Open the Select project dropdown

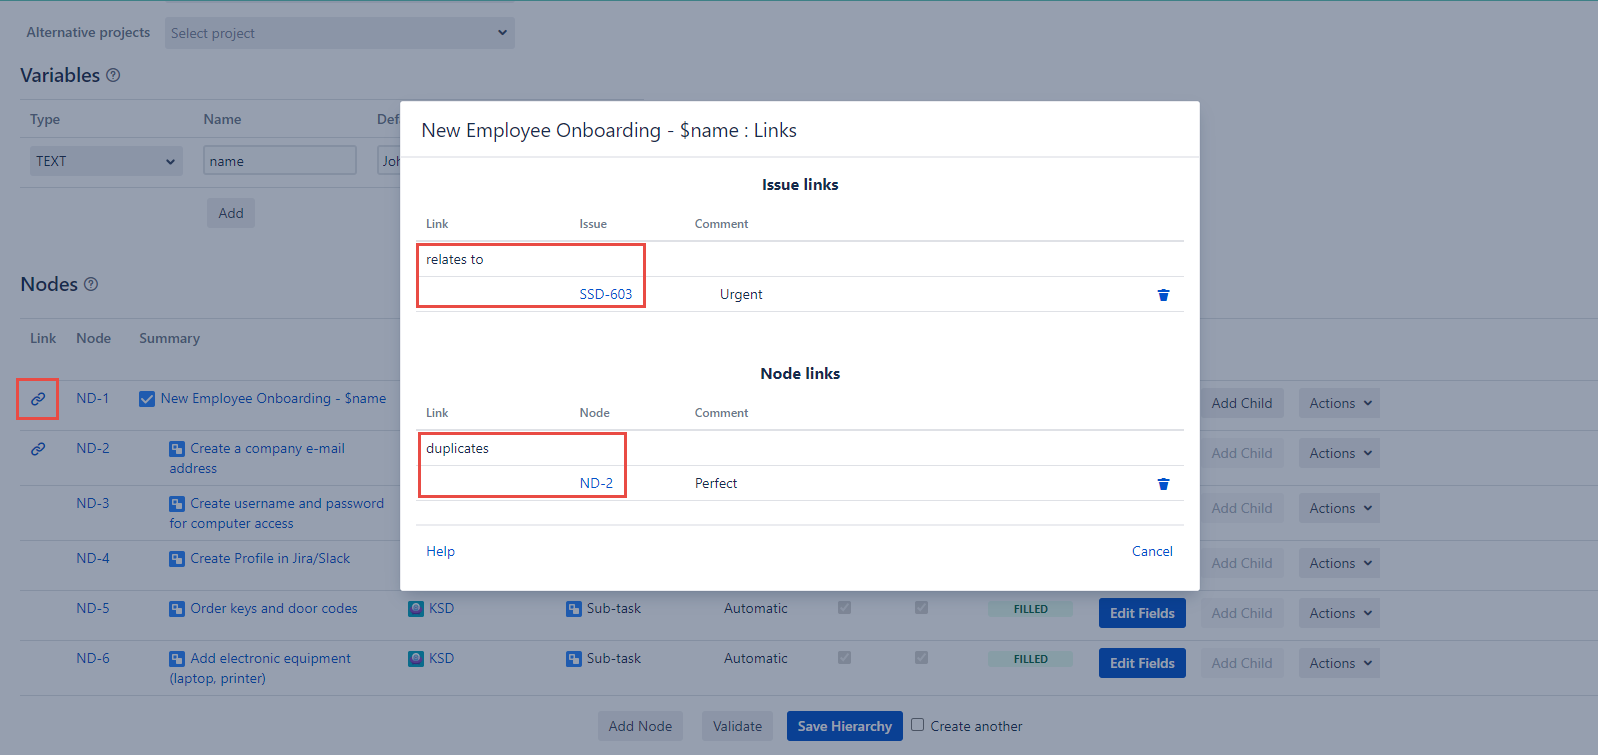[x=339, y=33]
